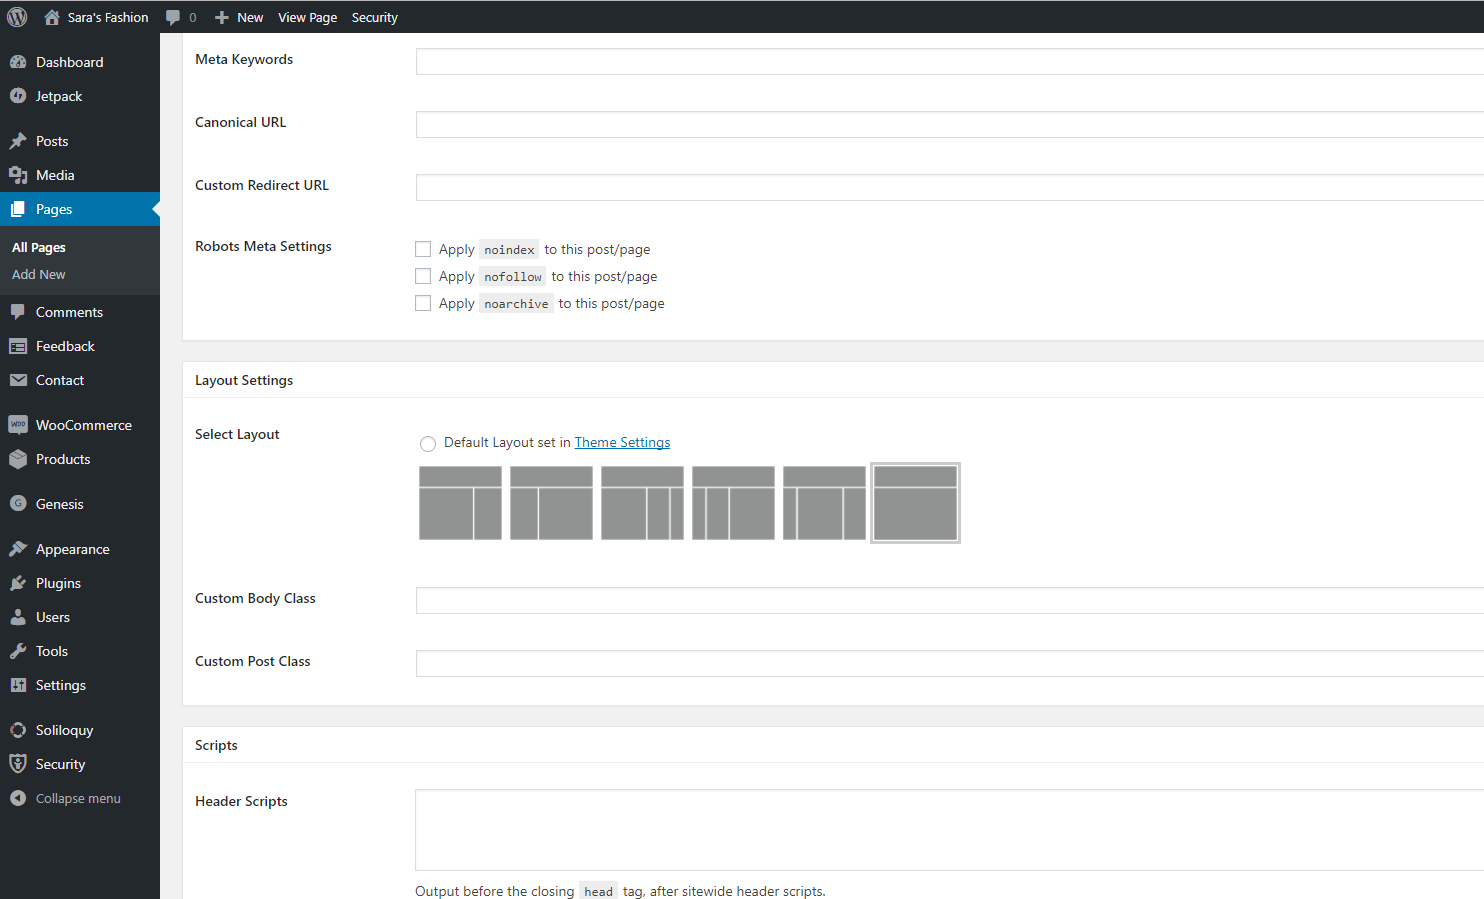Screen dimensions: 1484x899
Task: Go to the Dashboard menu label
Action: (x=69, y=62)
